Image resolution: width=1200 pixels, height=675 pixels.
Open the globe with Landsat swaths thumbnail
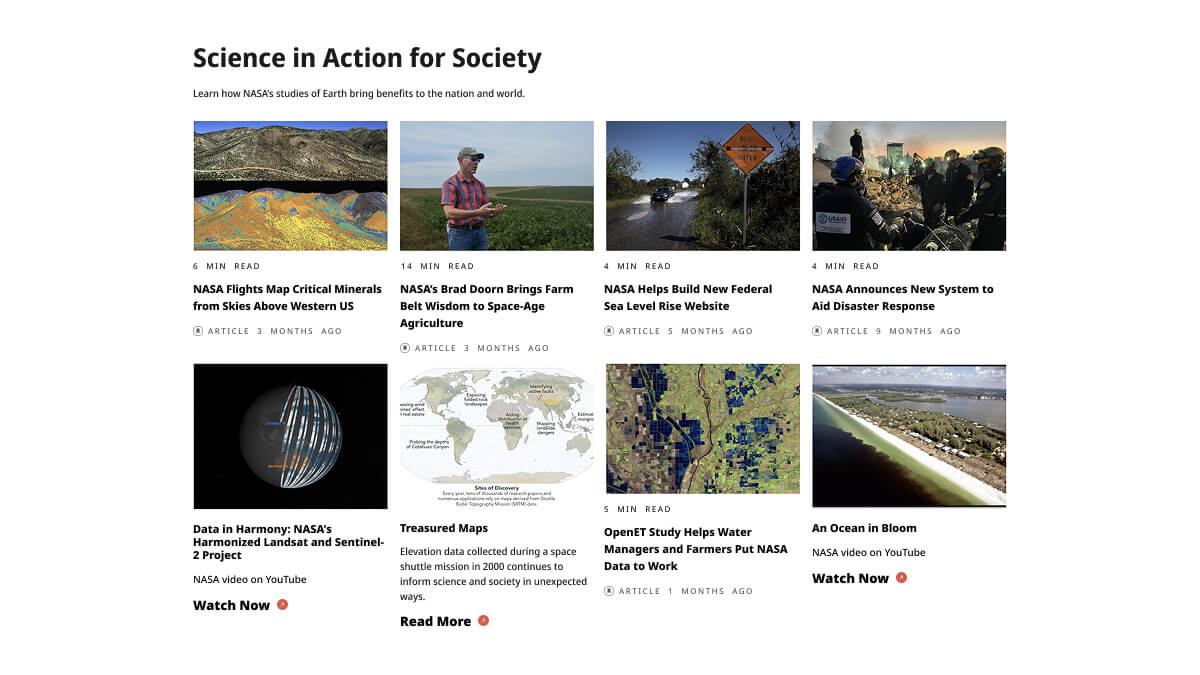(x=290, y=437)
